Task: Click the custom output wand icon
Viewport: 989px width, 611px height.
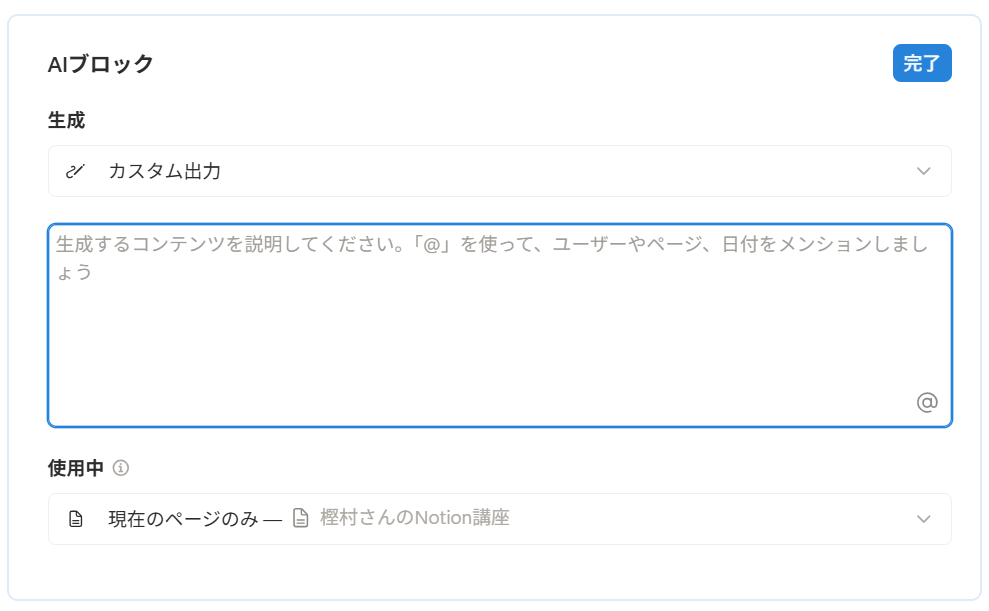Action: pyautogui.click(x=75, y=171)
